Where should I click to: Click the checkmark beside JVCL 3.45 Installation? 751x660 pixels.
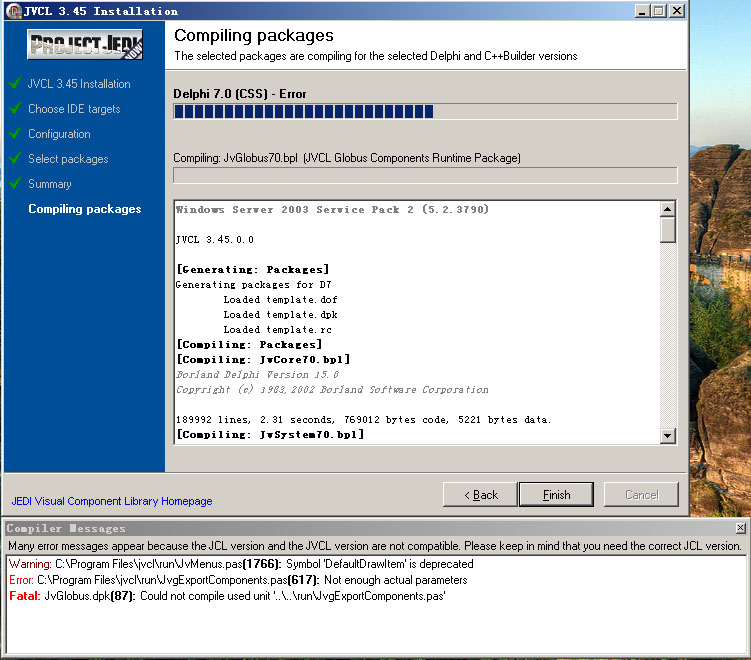(x=15, y=84)
